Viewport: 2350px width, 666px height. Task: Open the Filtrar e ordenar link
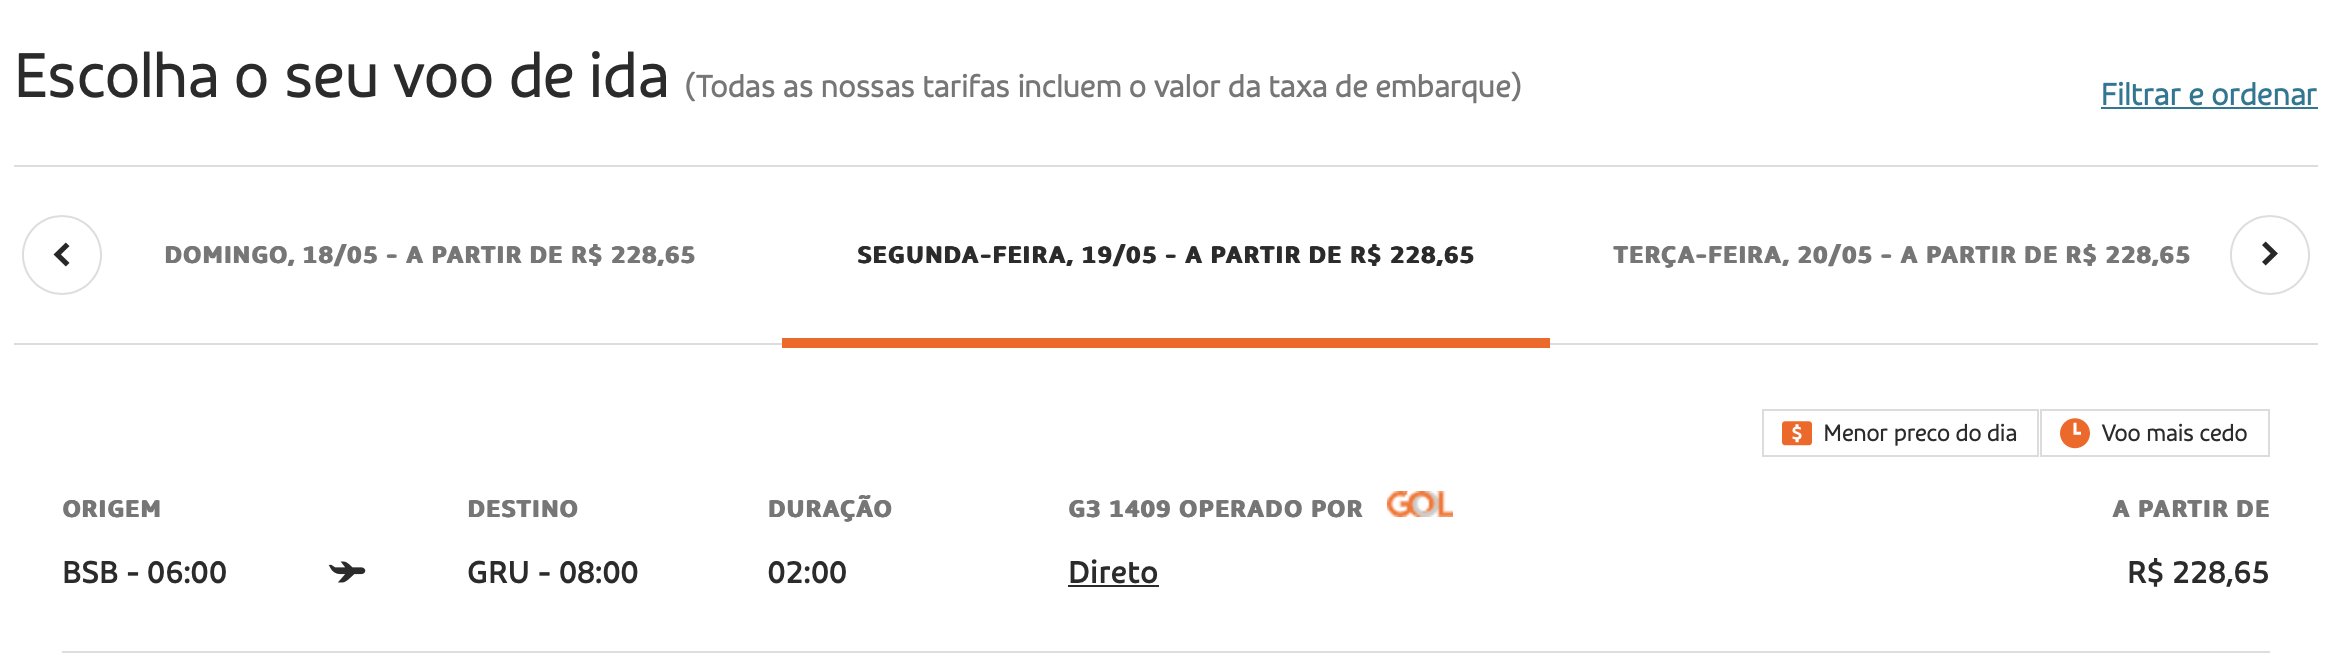pos(2208,94)
